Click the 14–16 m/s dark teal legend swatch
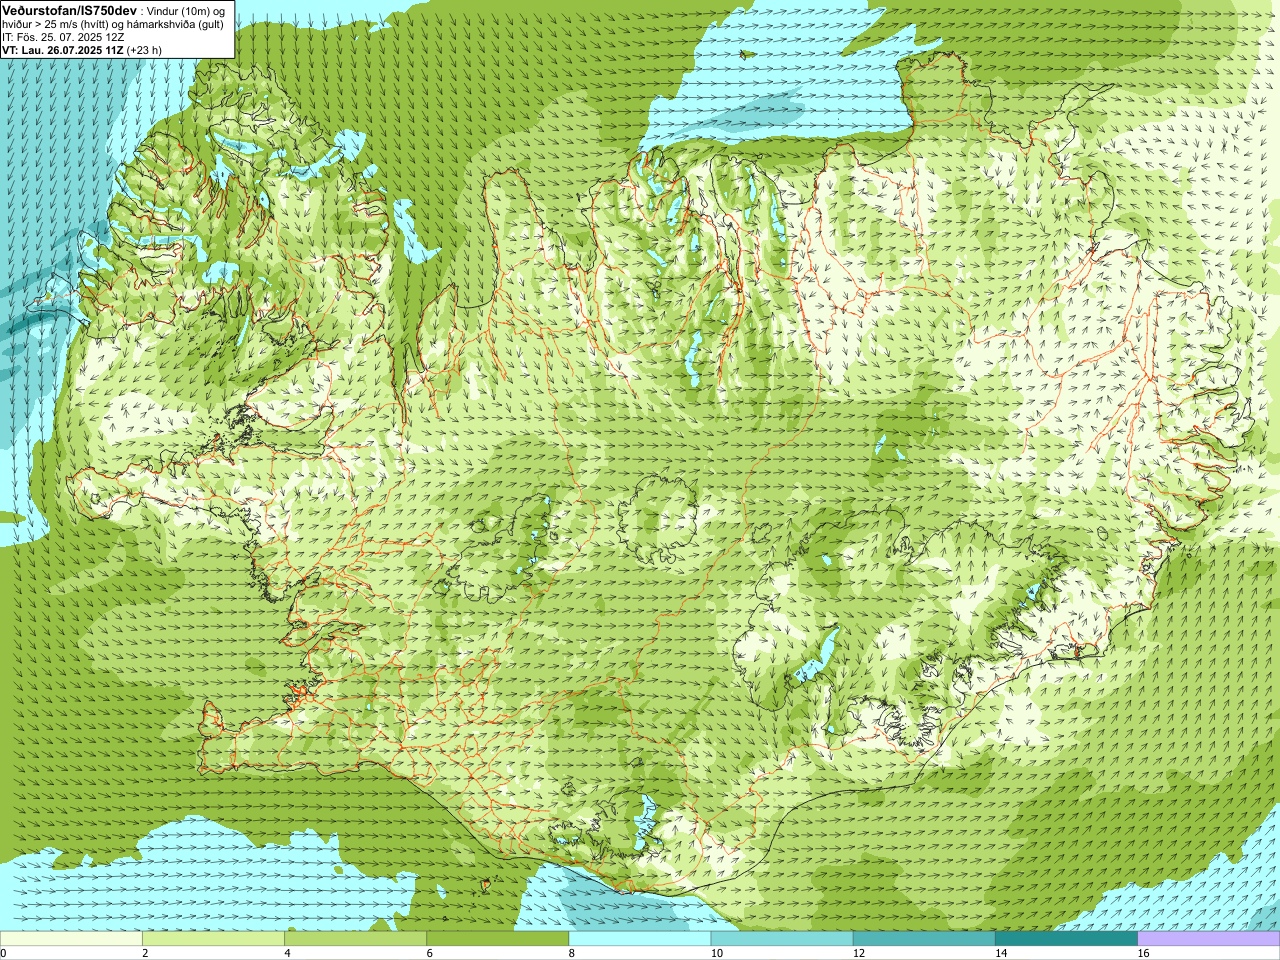This screenshot has width=1280, height=960. pyautogui.click(x=1067, y=939)
